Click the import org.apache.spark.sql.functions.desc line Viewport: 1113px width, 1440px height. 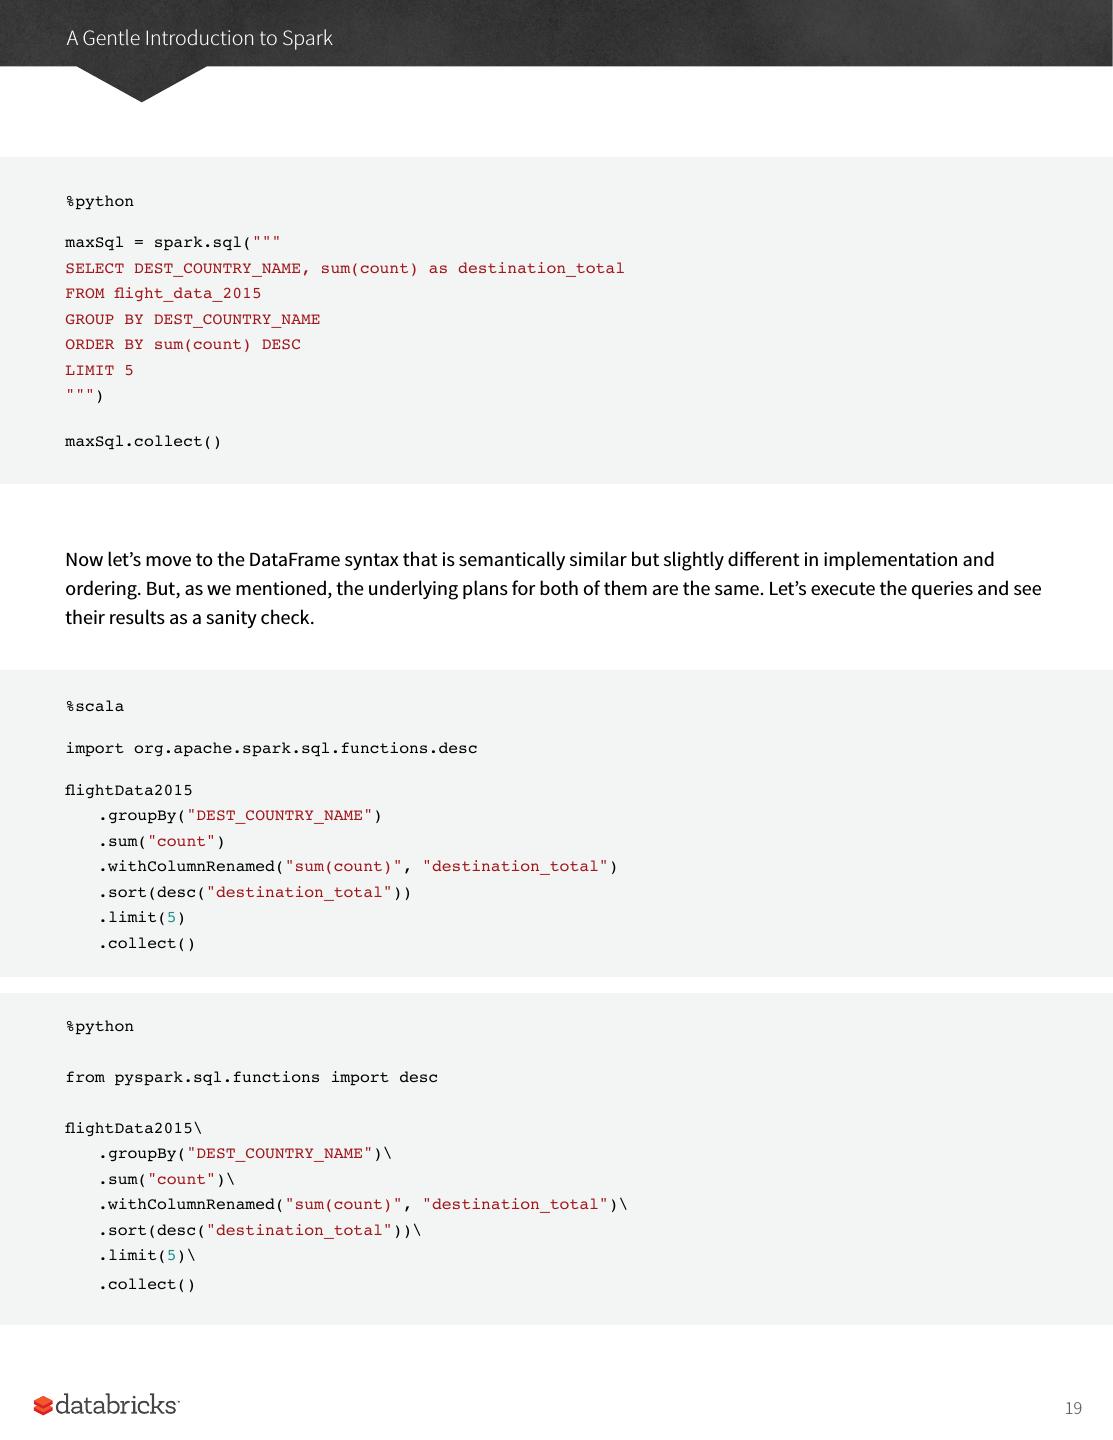tap(271, 749)
